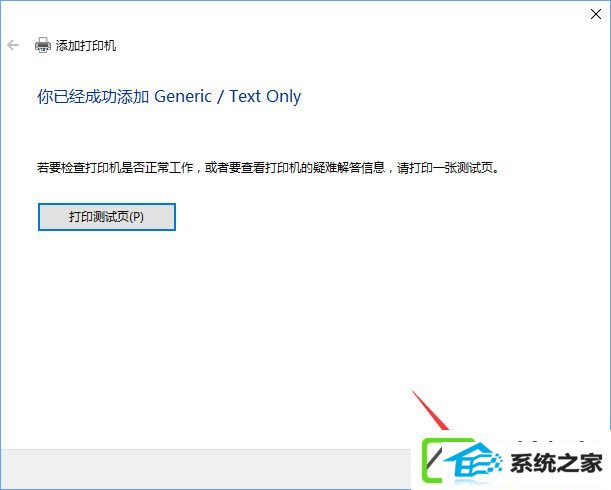Go back using the left arrow

13,45
